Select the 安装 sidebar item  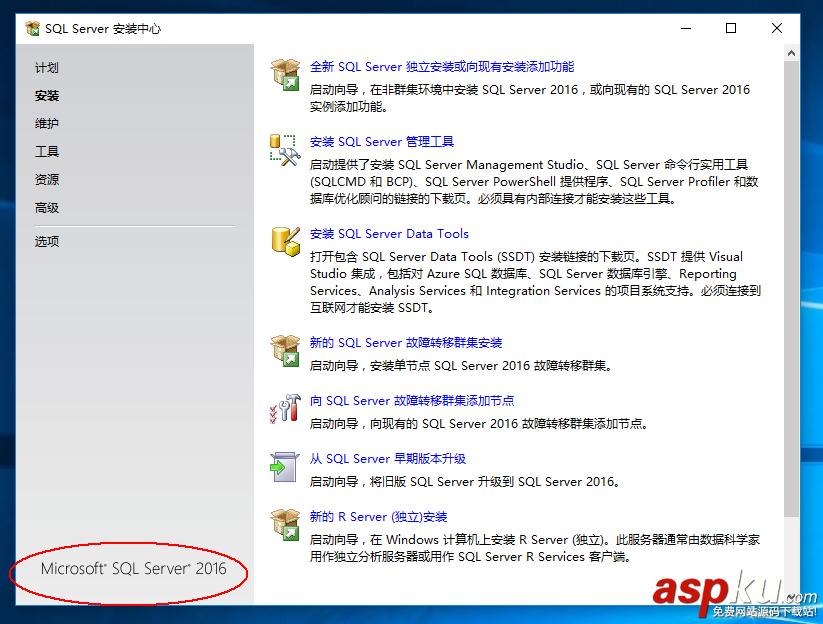[47, 96]
